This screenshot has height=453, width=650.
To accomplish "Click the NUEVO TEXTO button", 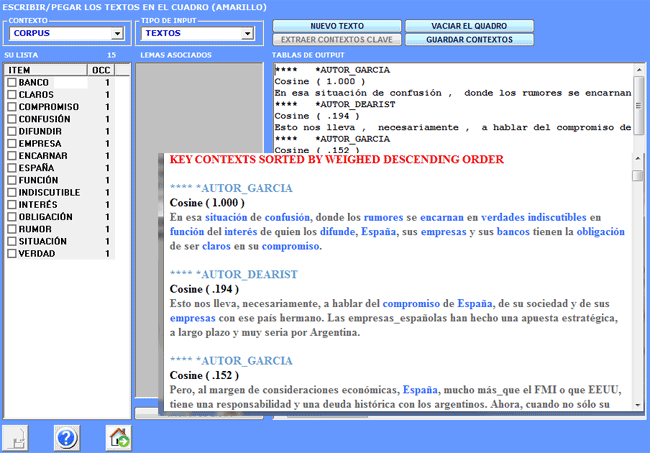I will [x=337, y=26].
